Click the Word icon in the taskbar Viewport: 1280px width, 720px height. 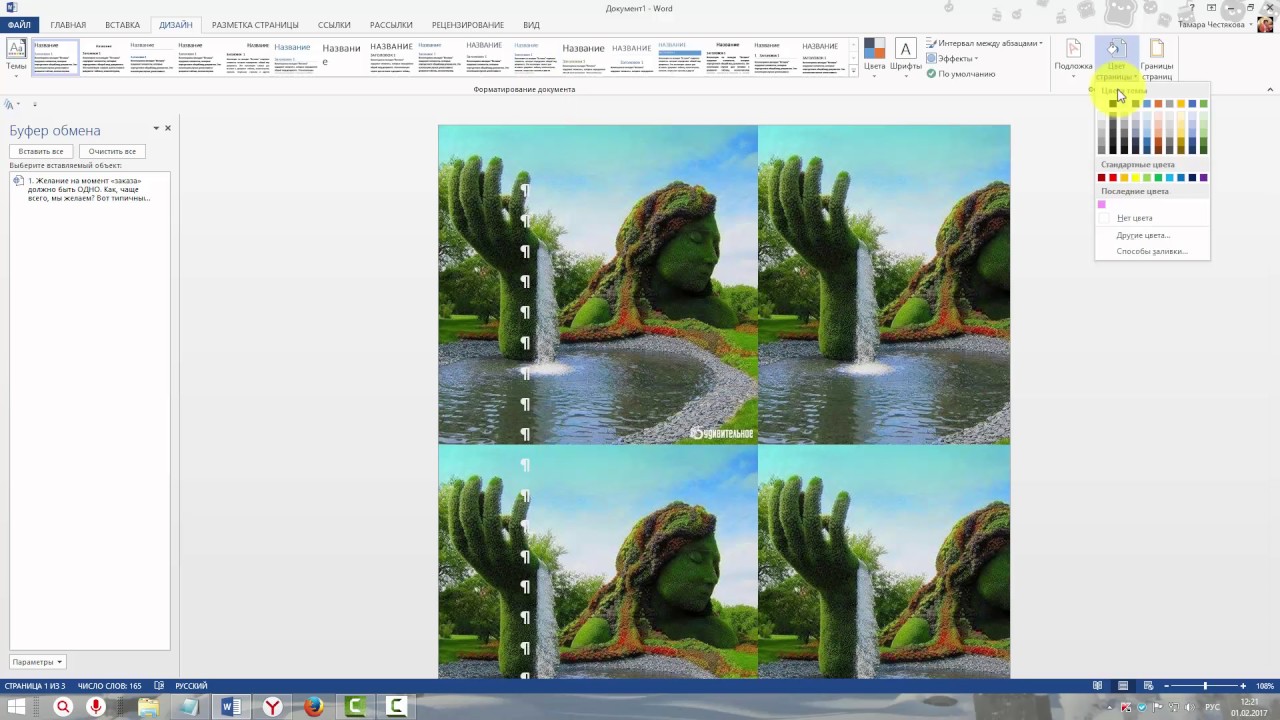click(231, 707)
